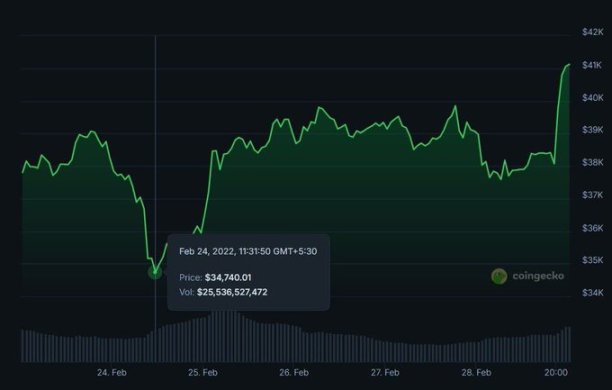
Task: Click the highlighted green data point marker
Action: coord(155,272)
